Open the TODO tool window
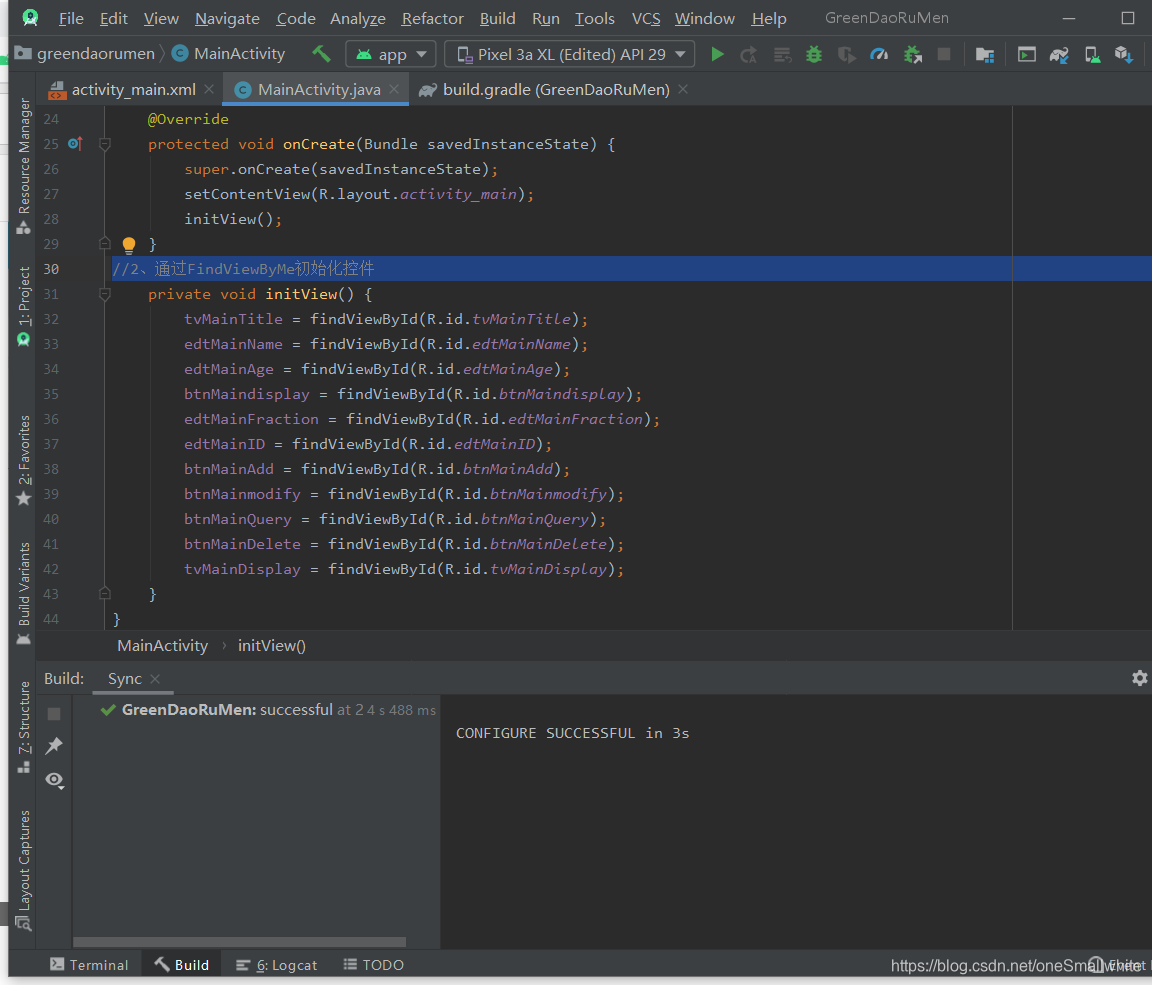The image size is (1152, 985). pos(373,964)
